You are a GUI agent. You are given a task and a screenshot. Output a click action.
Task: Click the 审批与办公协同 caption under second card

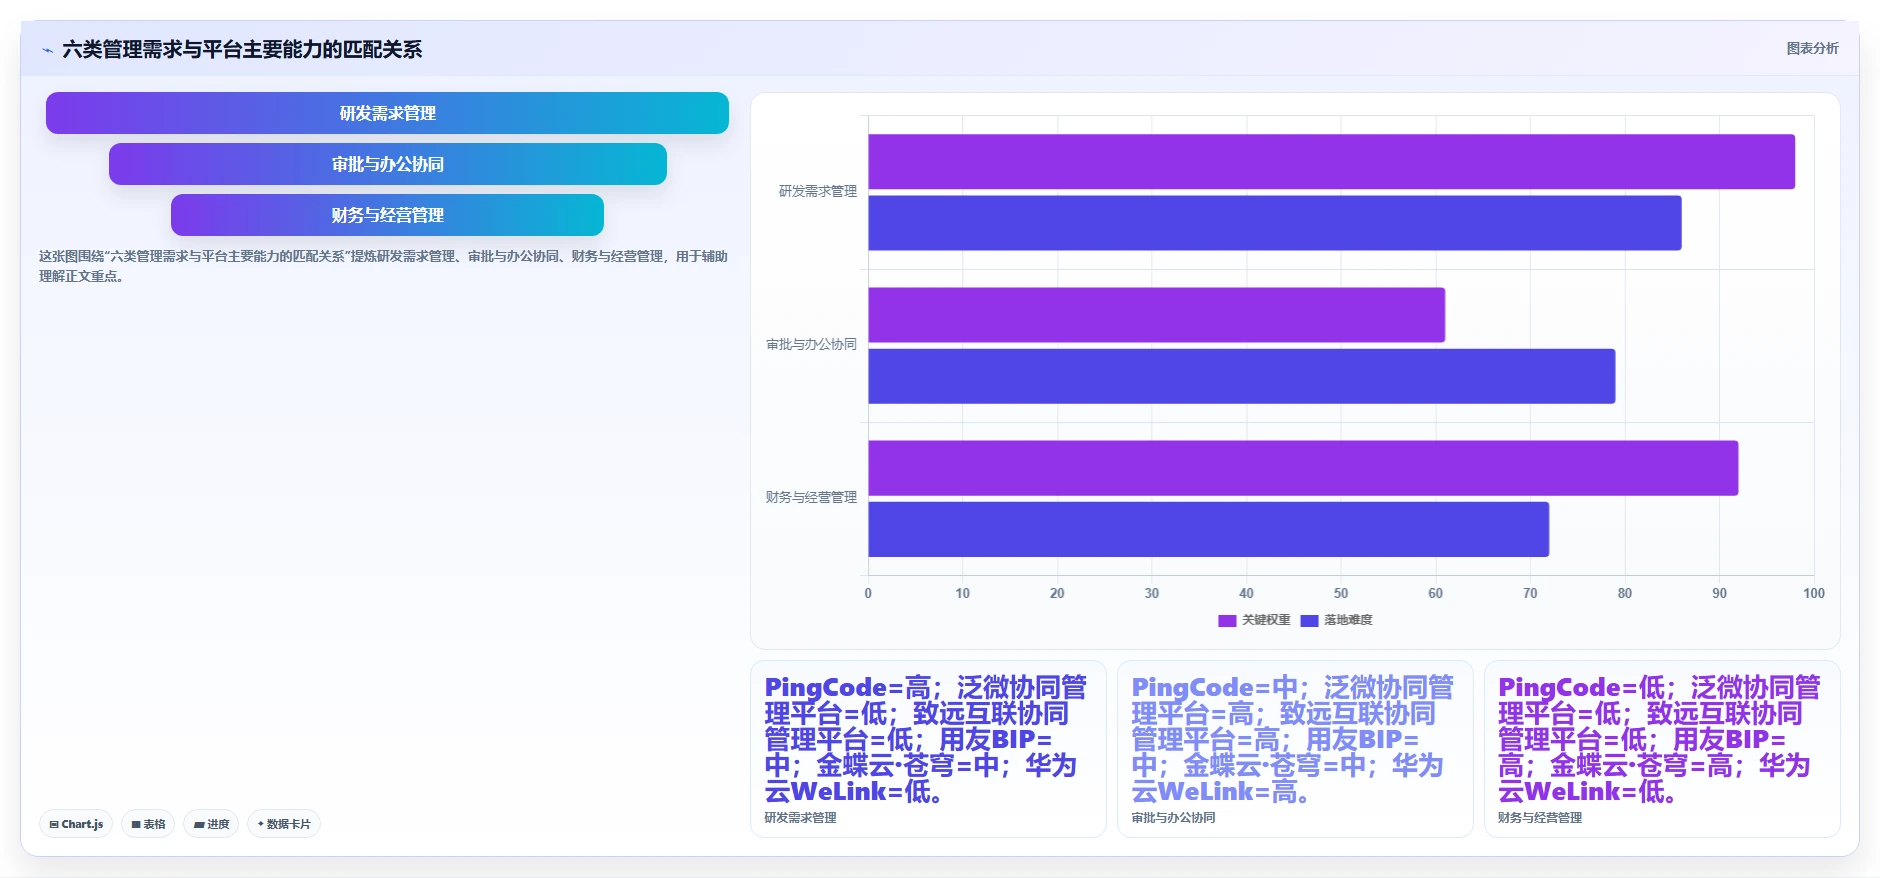pyautogui.click(x=1173, y=818)
